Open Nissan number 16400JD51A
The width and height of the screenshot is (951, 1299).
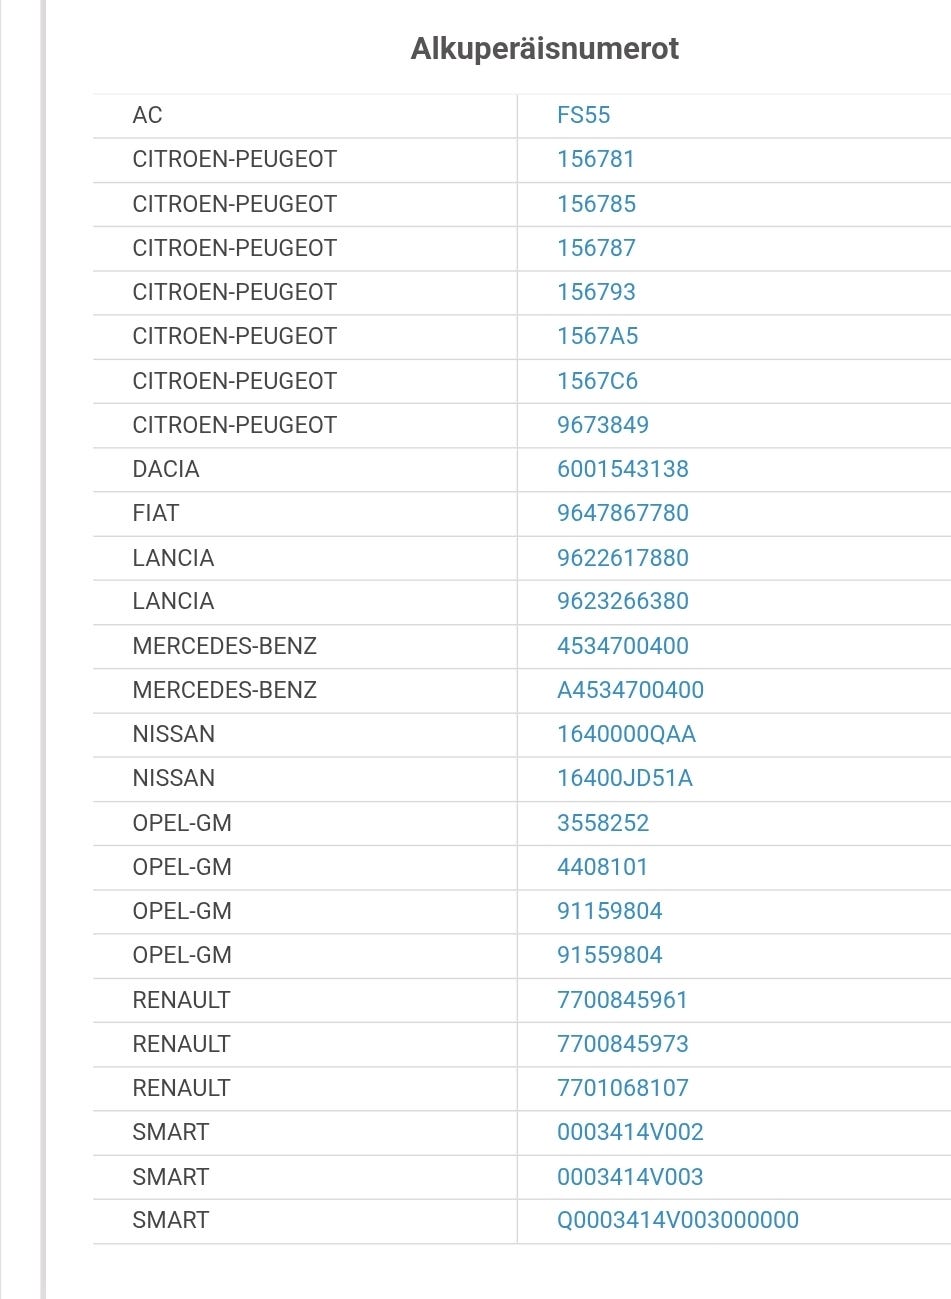point(625,778)
